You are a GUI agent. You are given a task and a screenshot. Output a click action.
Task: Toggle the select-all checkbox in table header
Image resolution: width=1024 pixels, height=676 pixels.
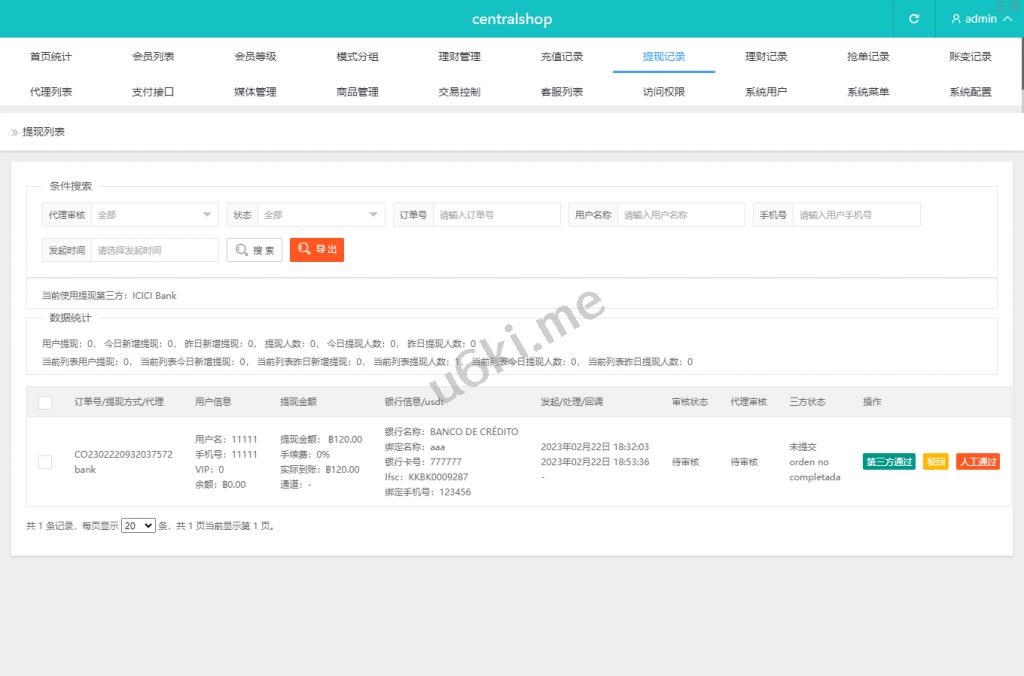45,402
